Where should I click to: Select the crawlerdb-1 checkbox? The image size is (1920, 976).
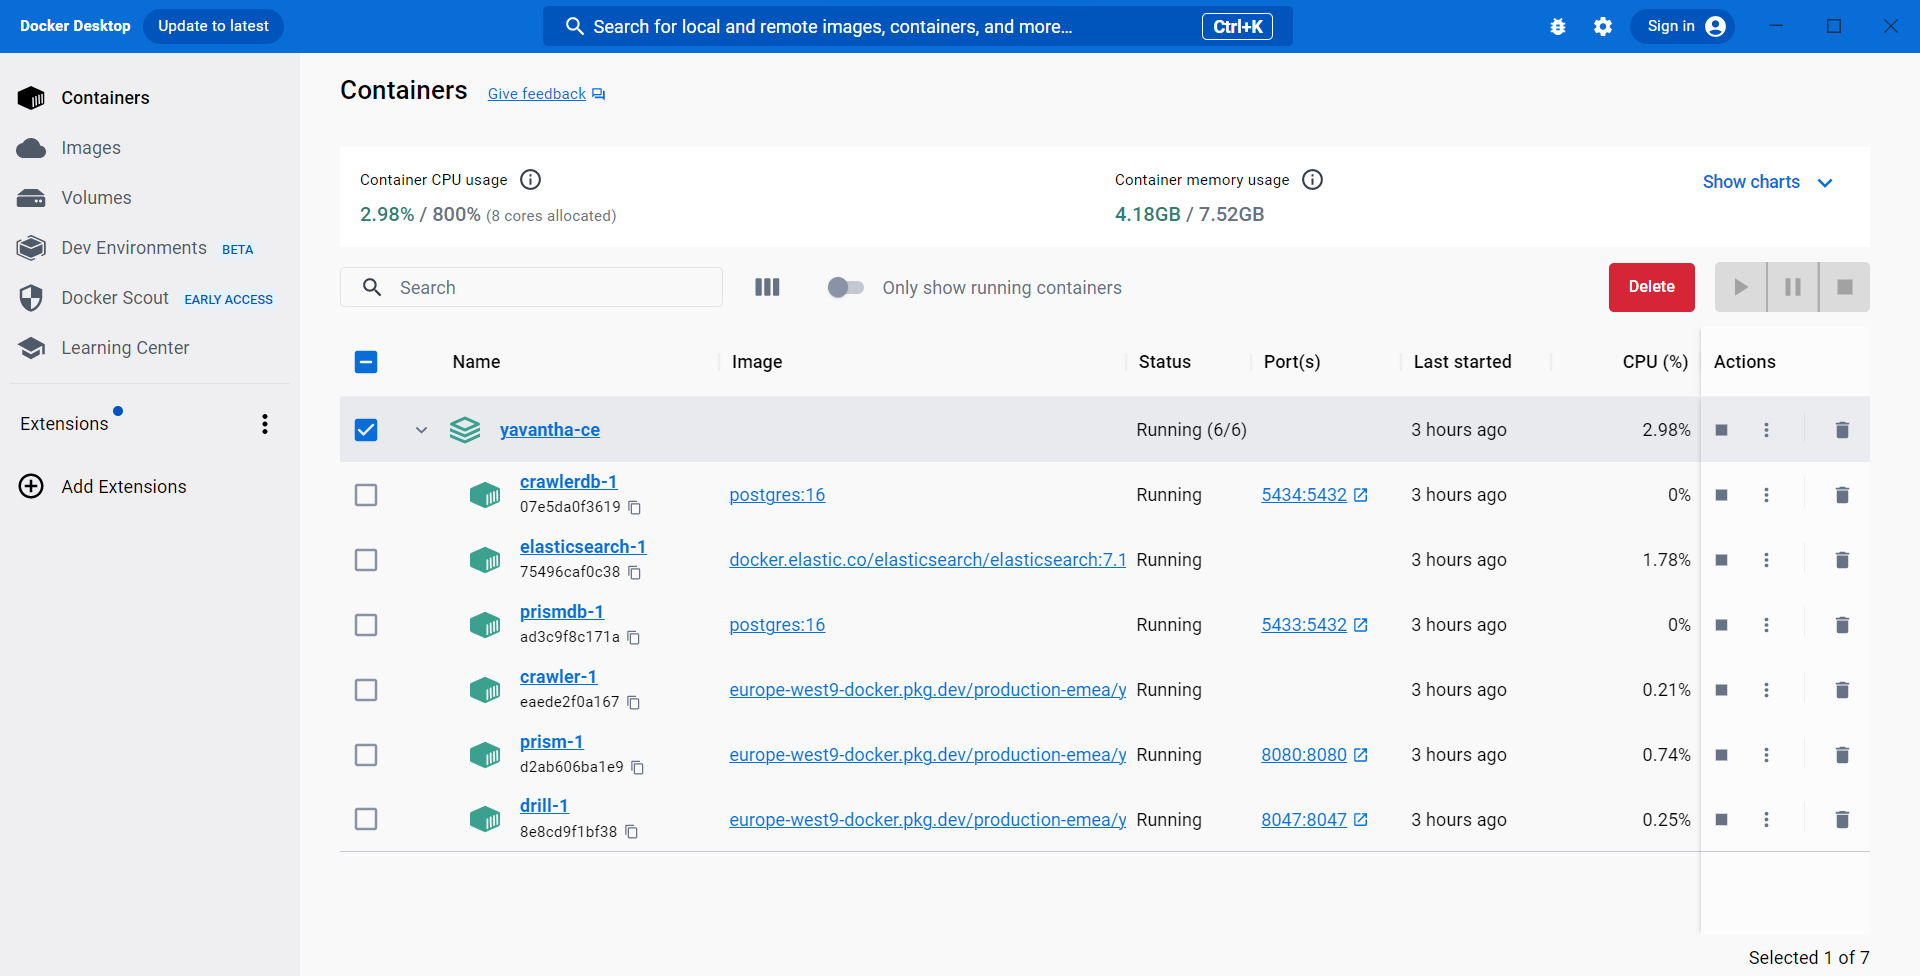pos(366,495)
